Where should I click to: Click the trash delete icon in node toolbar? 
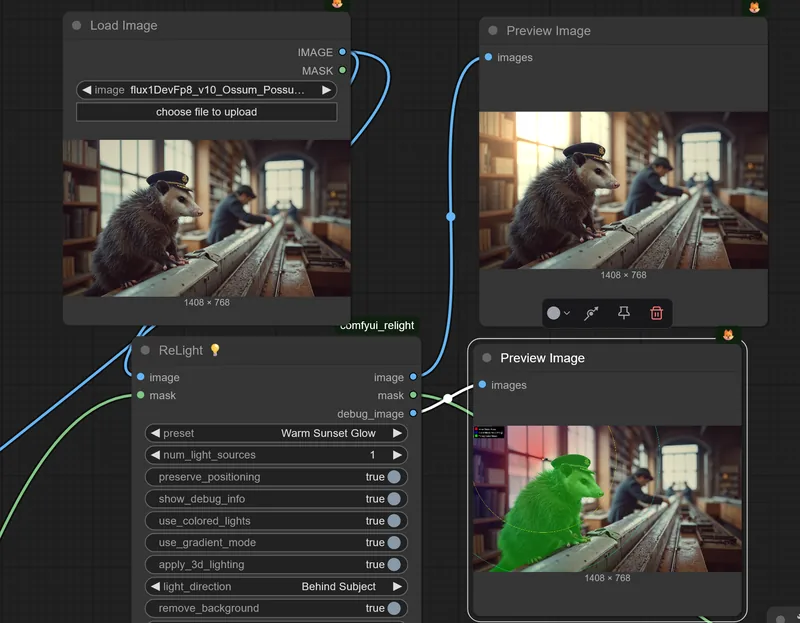point(656,313)
